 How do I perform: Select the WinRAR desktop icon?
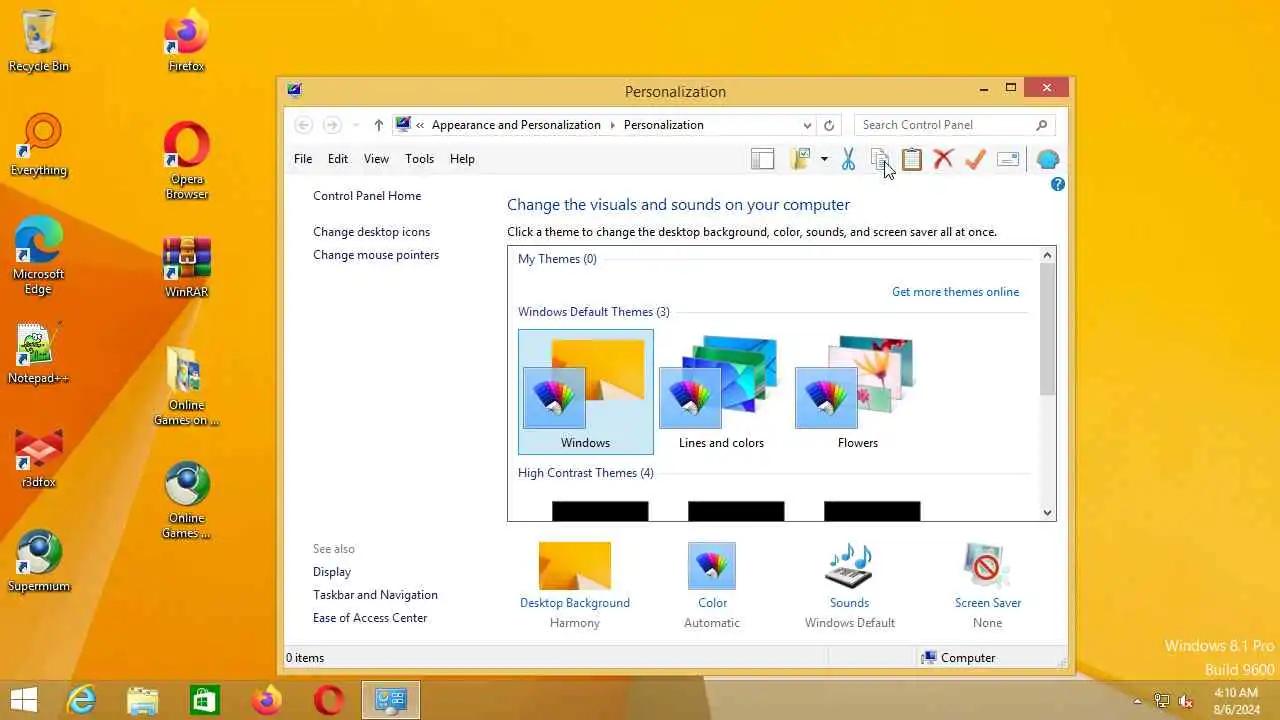(187, 267)
